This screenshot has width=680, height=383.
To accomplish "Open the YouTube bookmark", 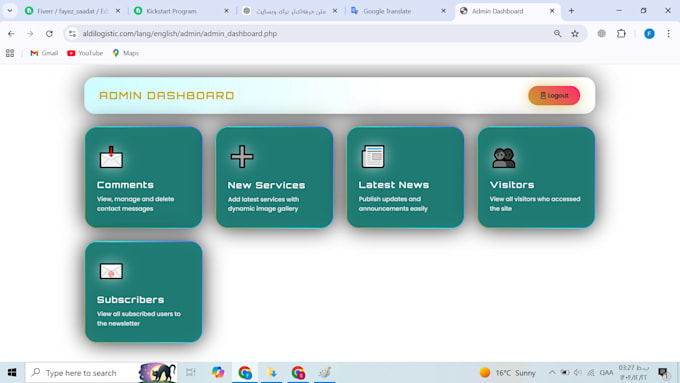I will (85, 53).
